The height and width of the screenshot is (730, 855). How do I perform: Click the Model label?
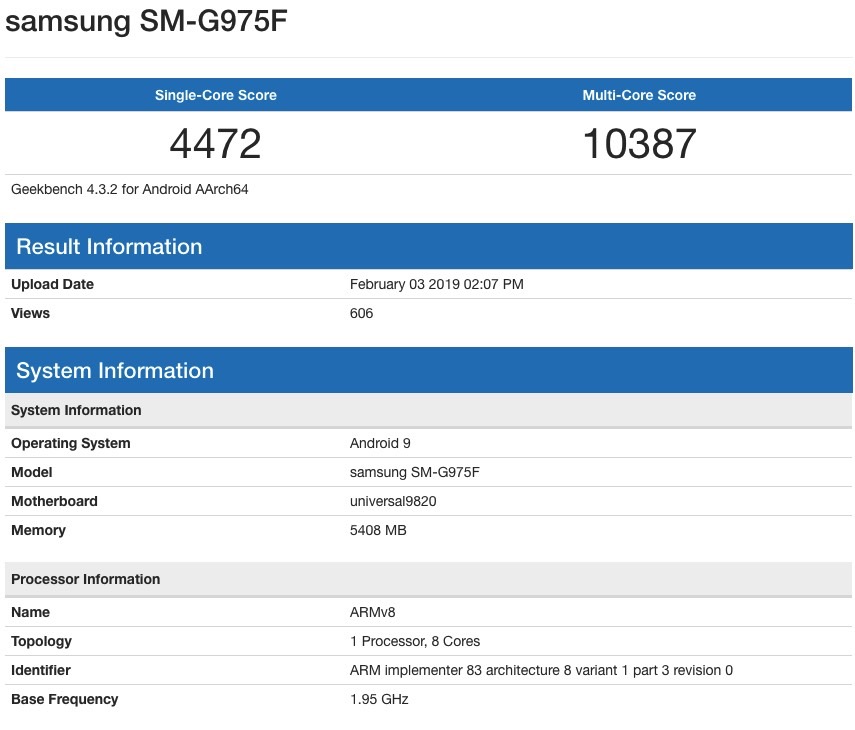coord(32,472)
